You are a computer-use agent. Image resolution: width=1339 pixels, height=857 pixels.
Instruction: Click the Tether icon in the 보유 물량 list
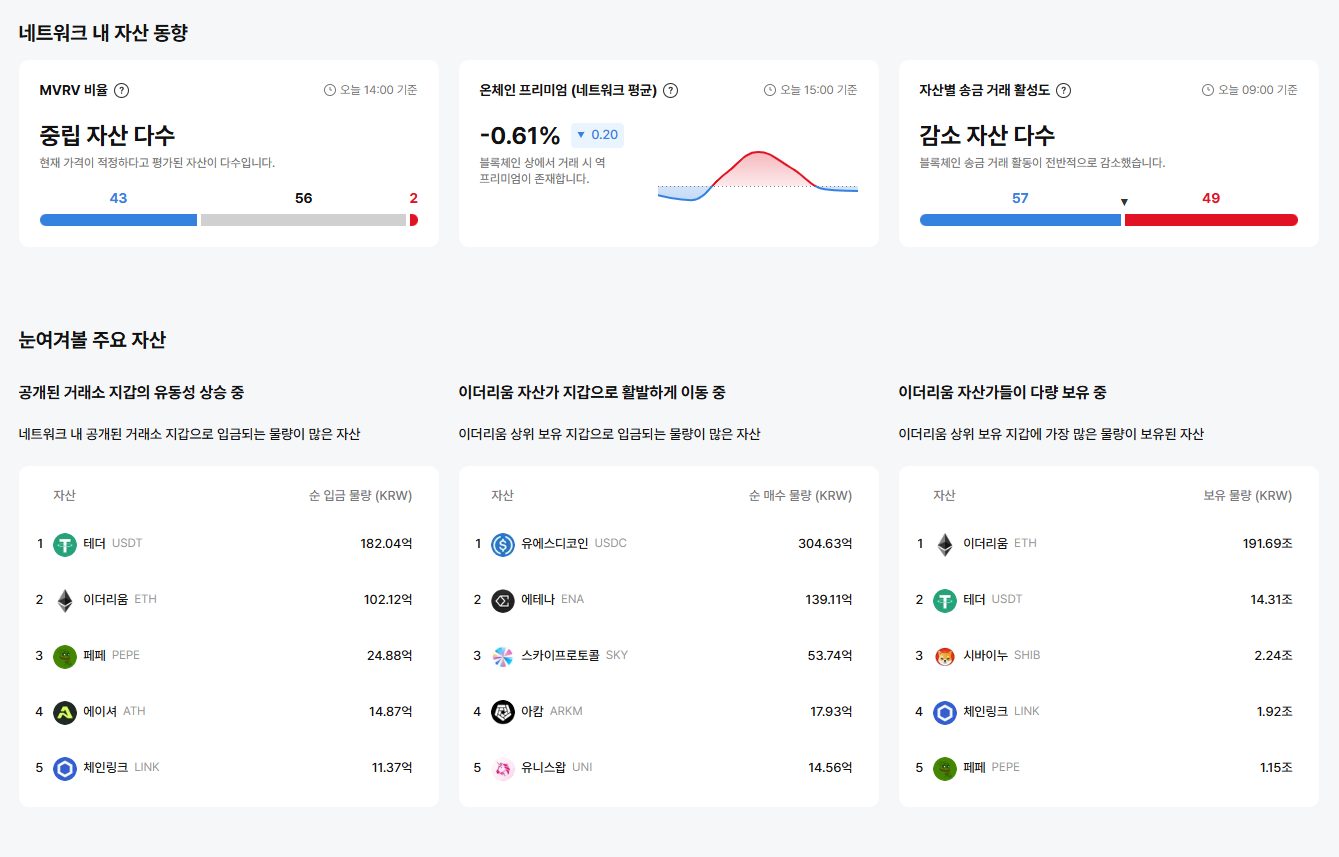pos(945,601)
